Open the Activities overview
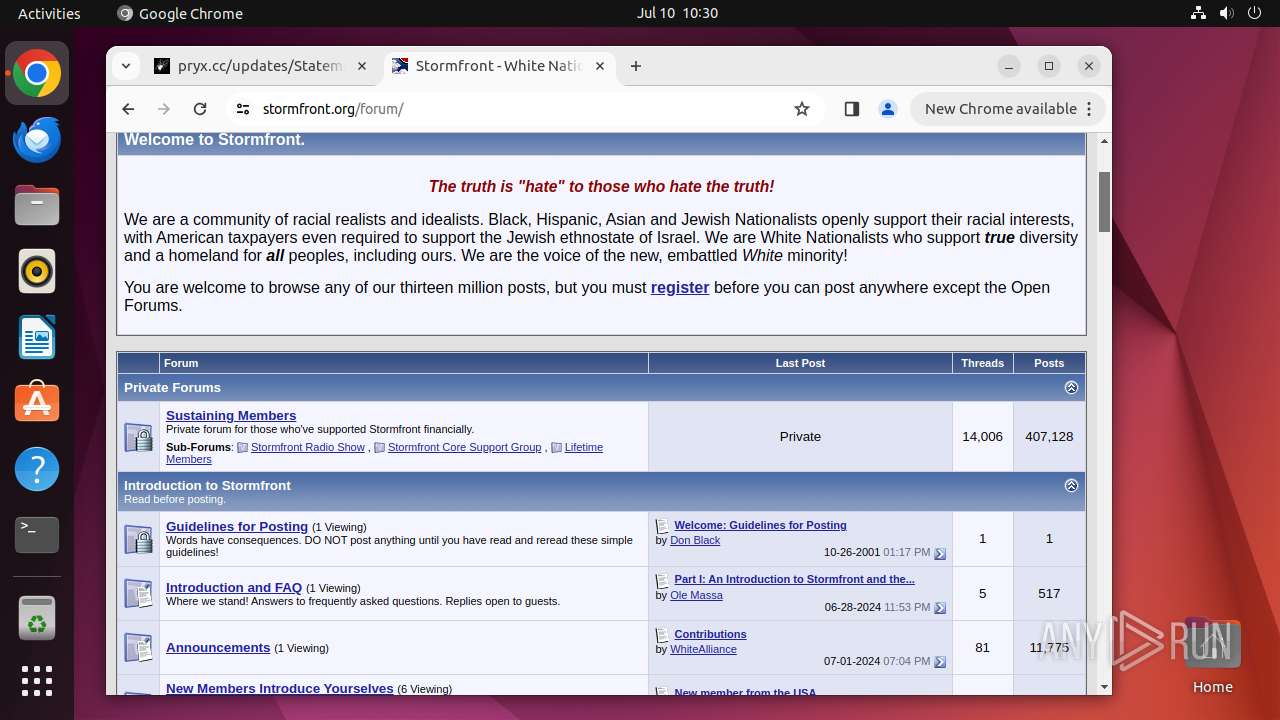1280x720 pixels. click(x=49, y=13)
